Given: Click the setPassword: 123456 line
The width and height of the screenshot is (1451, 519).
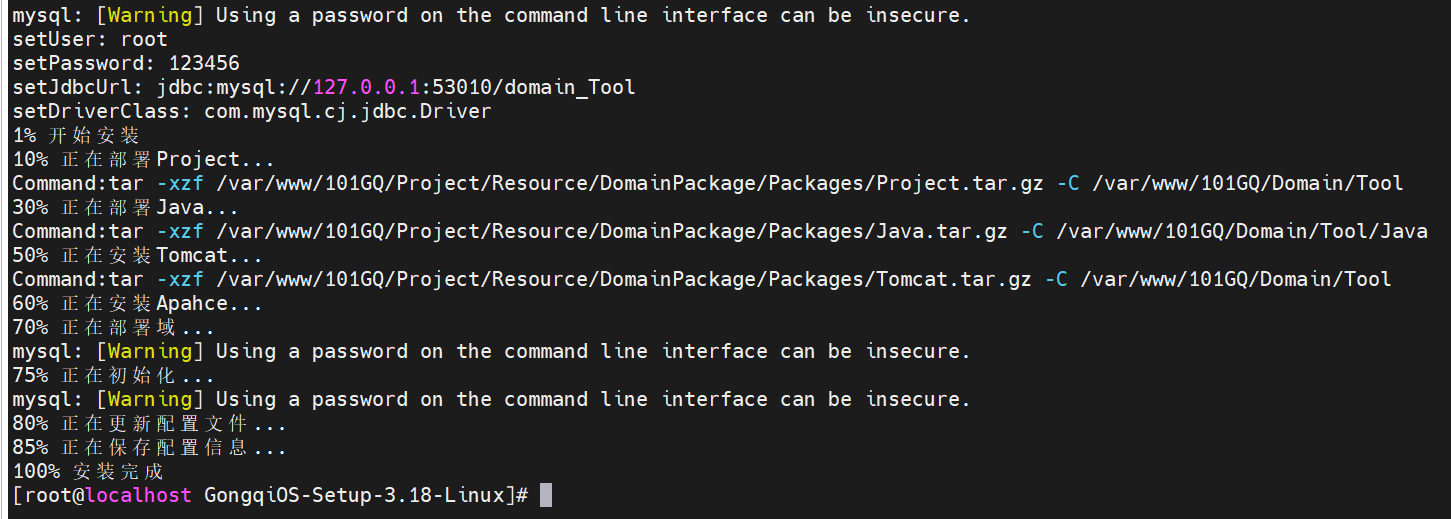Looking at the screenshot, I should (126, 63).
